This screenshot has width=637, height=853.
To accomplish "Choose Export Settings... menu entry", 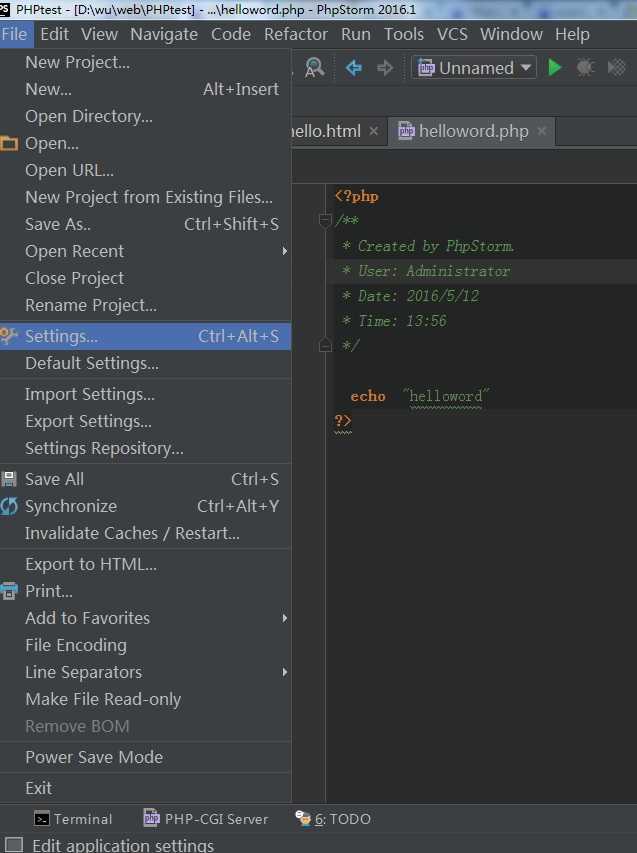I will 145,422.
